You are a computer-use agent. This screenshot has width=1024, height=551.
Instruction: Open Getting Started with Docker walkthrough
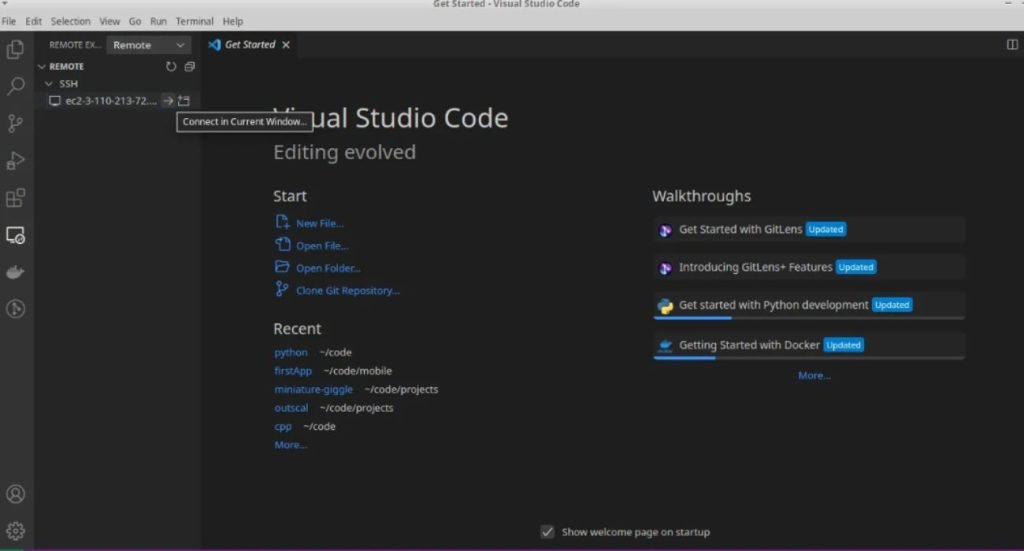pyautogui.click(x=809, y=345)
